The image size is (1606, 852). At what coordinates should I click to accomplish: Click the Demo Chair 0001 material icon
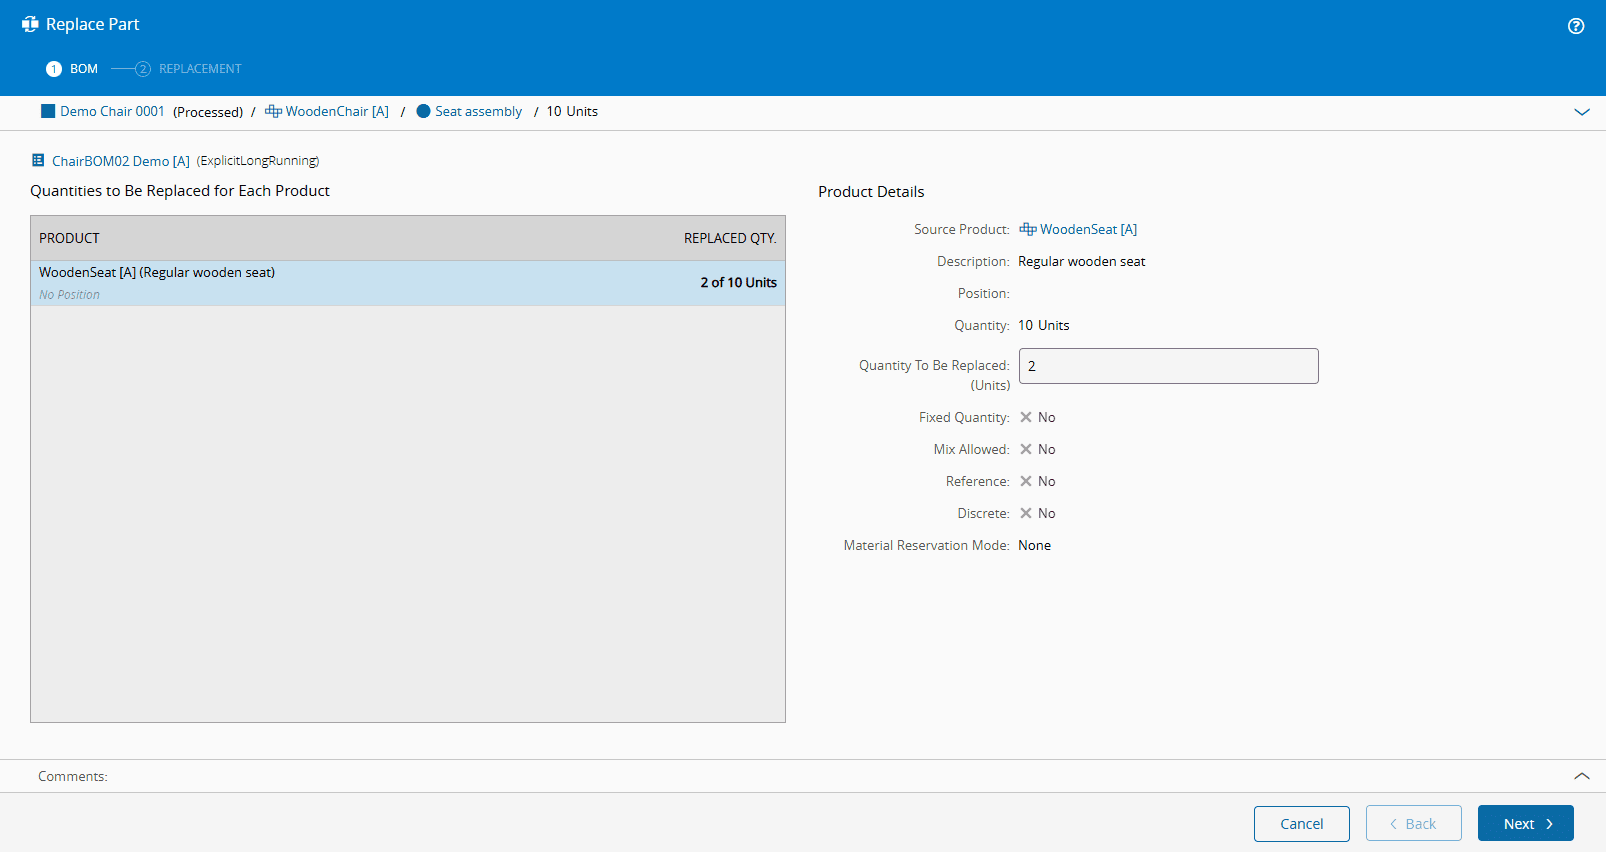(x=48, y=111)
